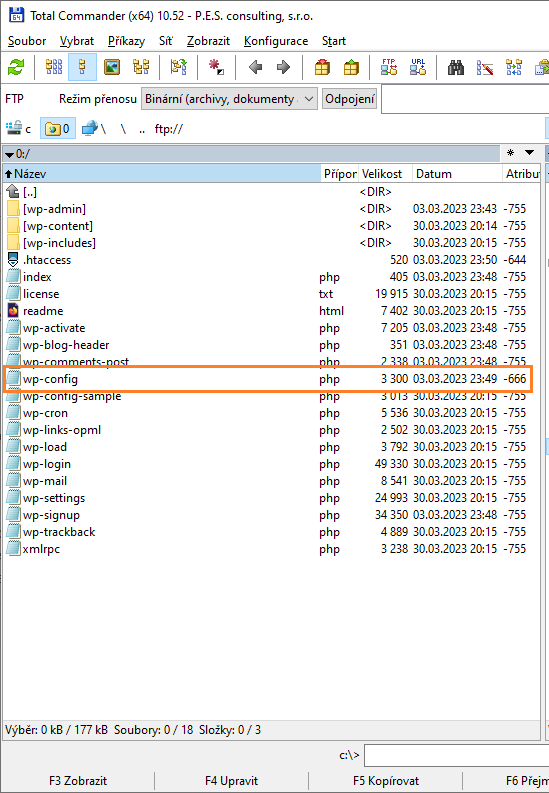This screenshot has width=549, height=793.
Task: Open the Start menu in the menu bar
Action: [334, 41]
